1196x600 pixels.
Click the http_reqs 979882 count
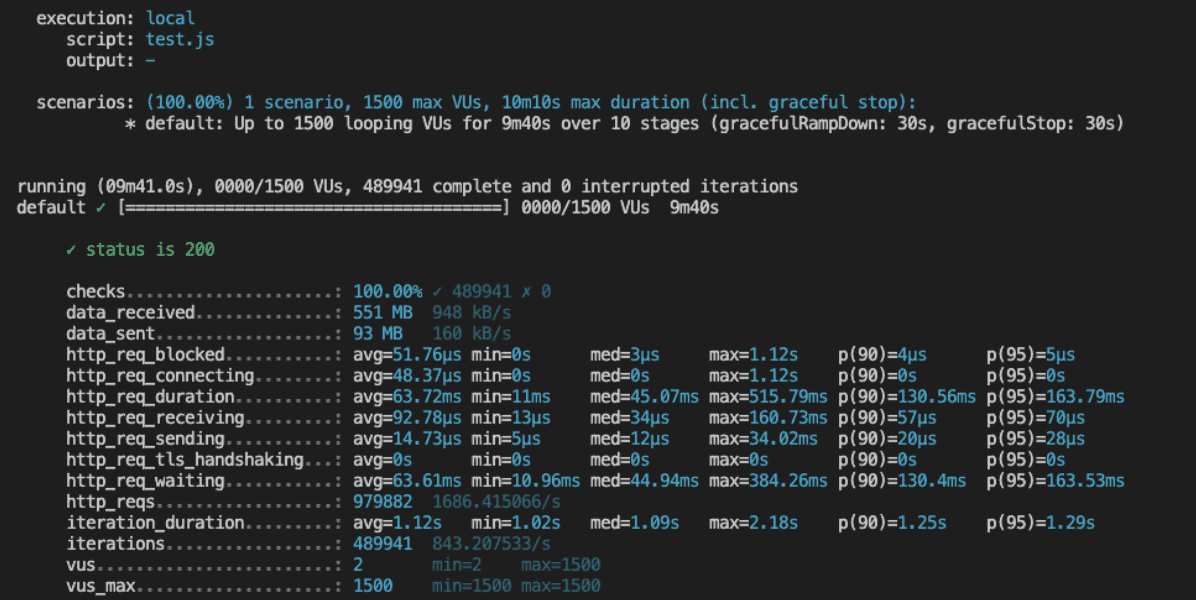(x=383, y=502)
